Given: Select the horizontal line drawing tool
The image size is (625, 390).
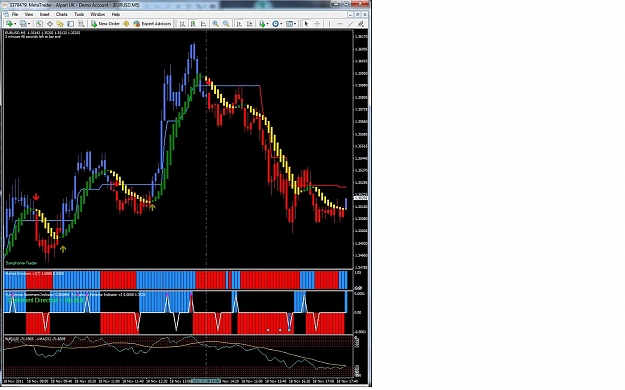Looking at the screenshot, I should tap(340, 24).
